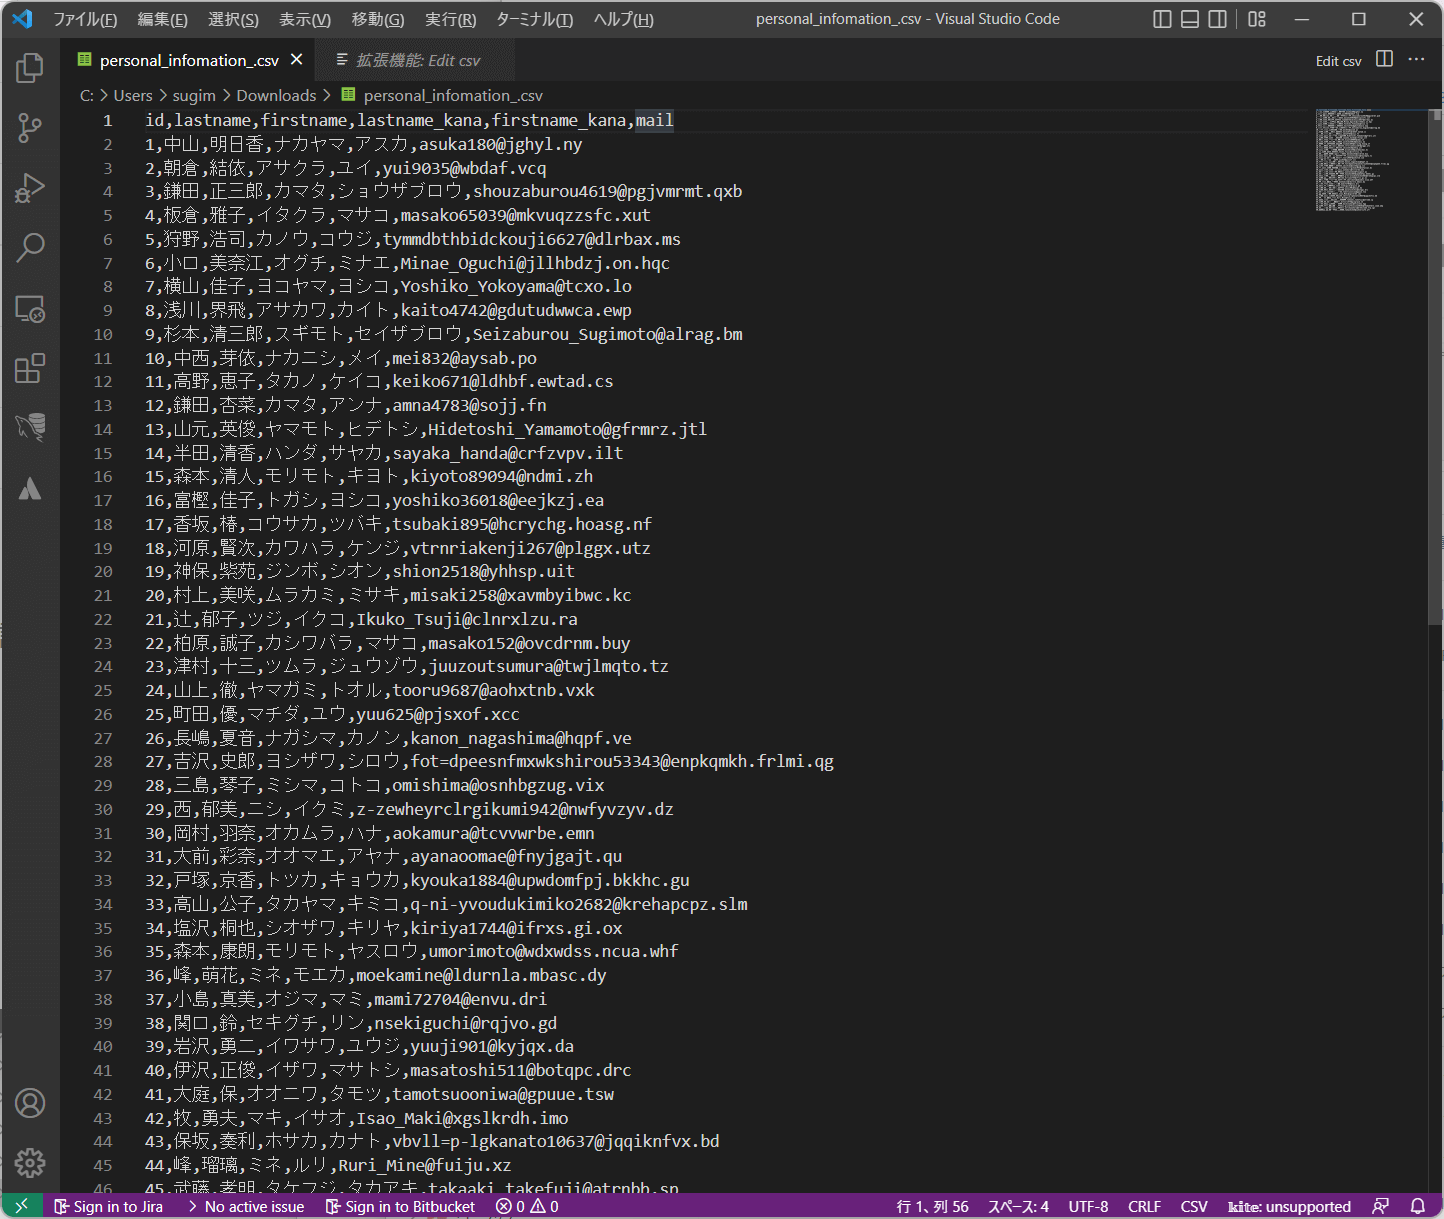Click No active issue in the status bar
The height and width of the screenshot is (1219, 1444).
pos(245,1206)
